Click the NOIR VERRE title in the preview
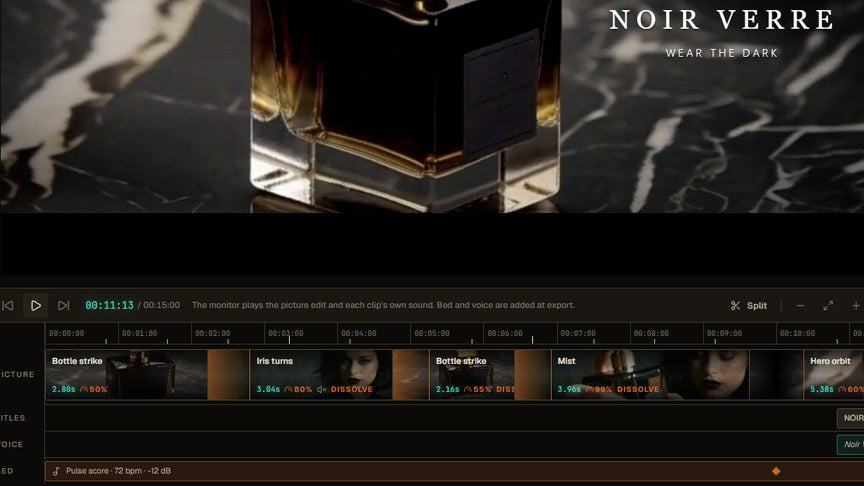 coord(721,20)
